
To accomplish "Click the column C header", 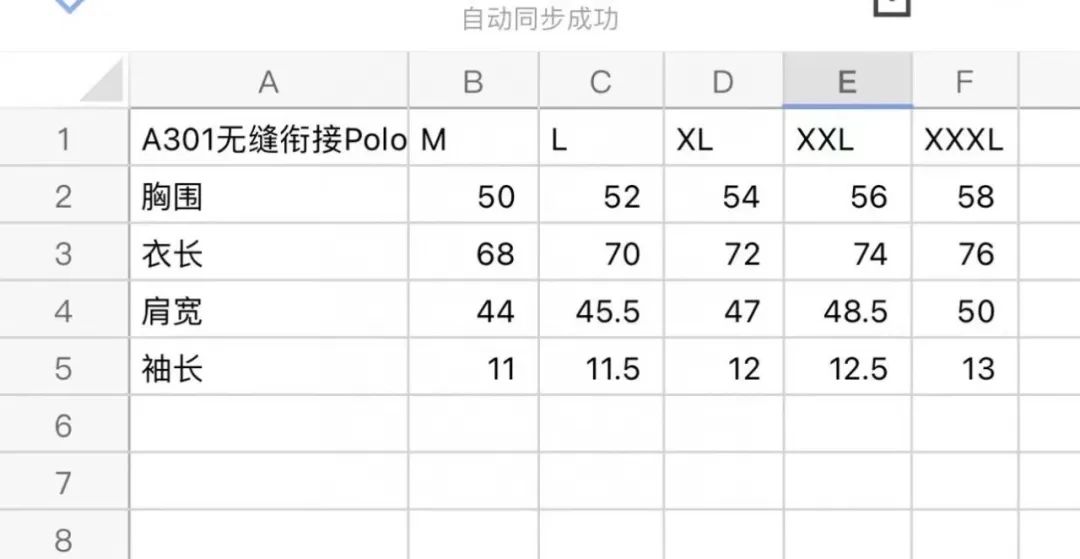I will pos(600,82).
